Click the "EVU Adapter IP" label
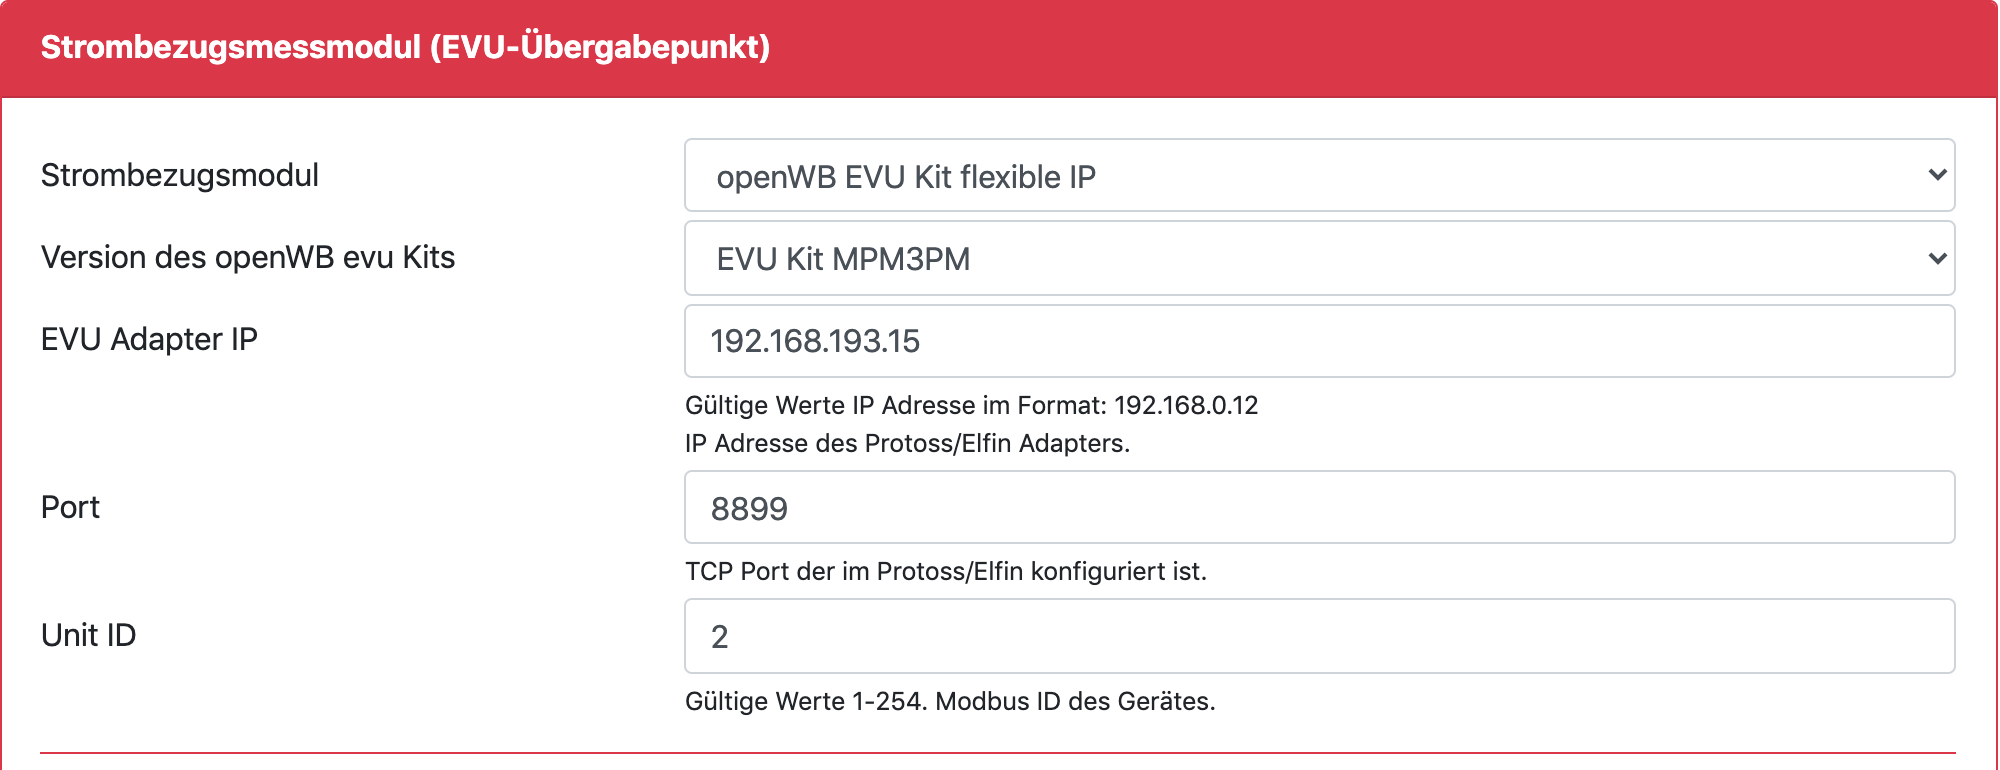Viewport: 2000px width, 770px height. [x=149, y=340]
